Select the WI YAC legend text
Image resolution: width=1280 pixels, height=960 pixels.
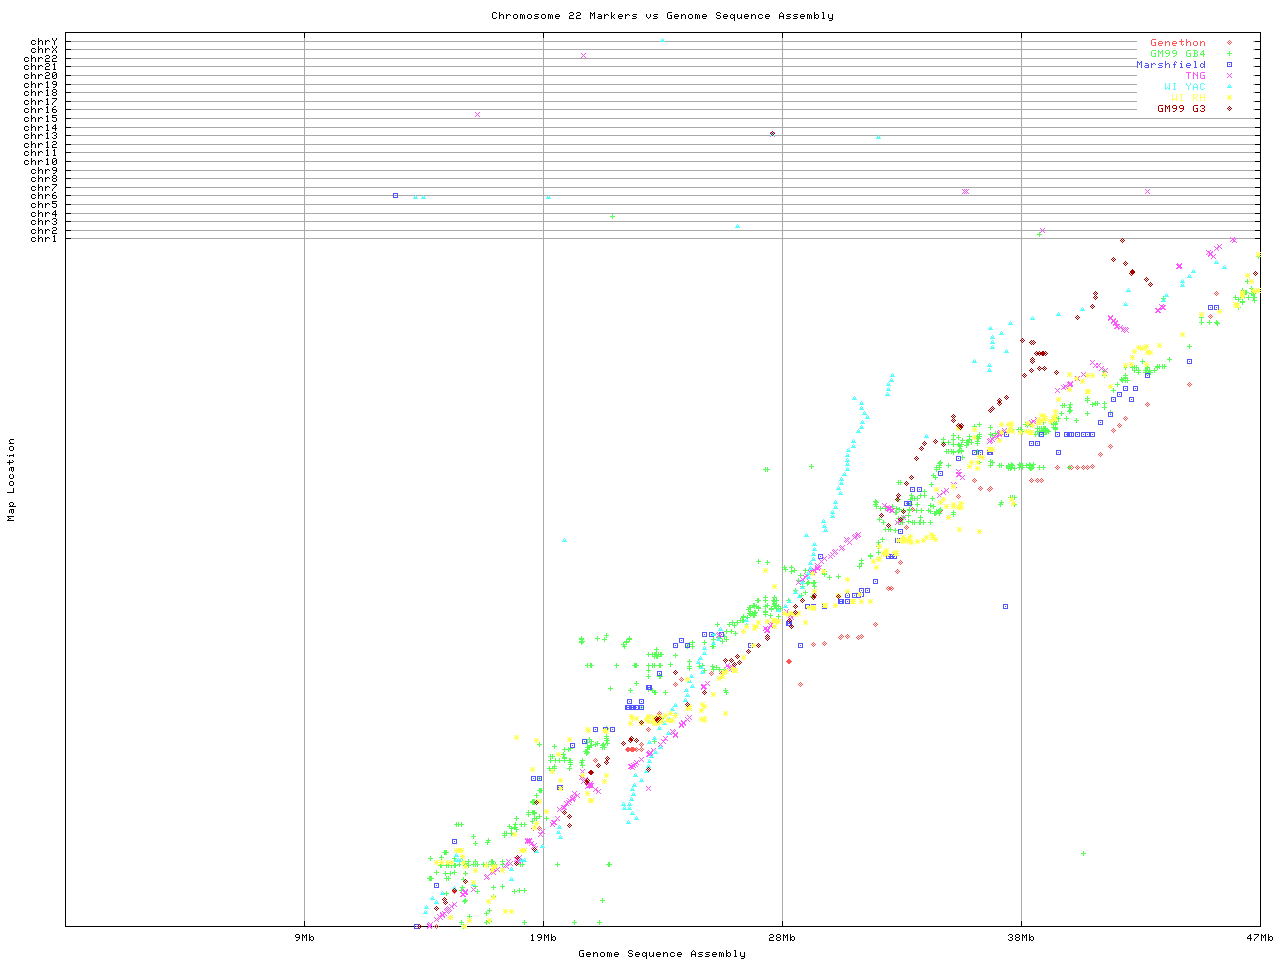pos(1184,87)
